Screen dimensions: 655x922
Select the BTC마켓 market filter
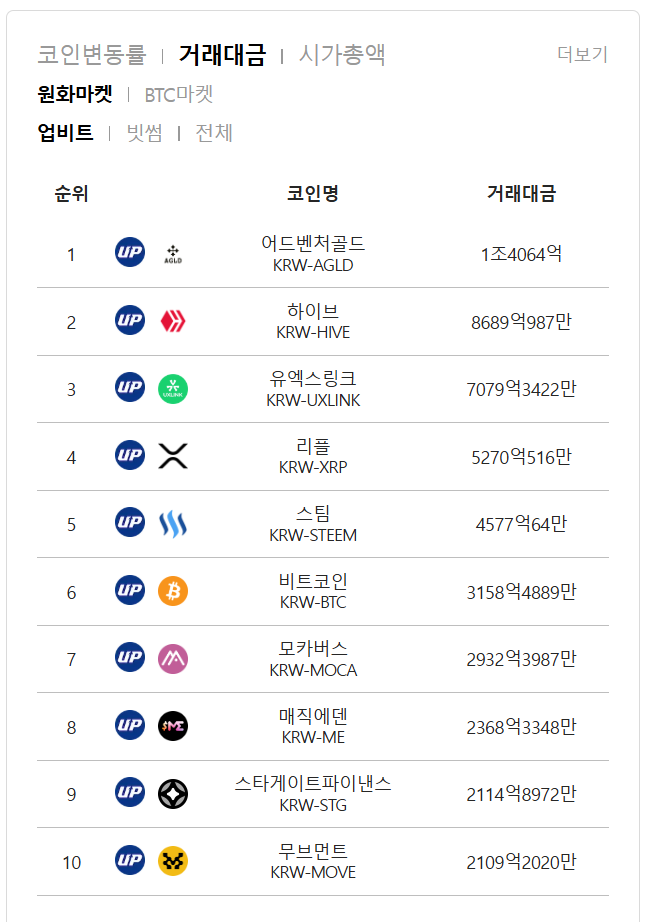click(x=179, y=95)
